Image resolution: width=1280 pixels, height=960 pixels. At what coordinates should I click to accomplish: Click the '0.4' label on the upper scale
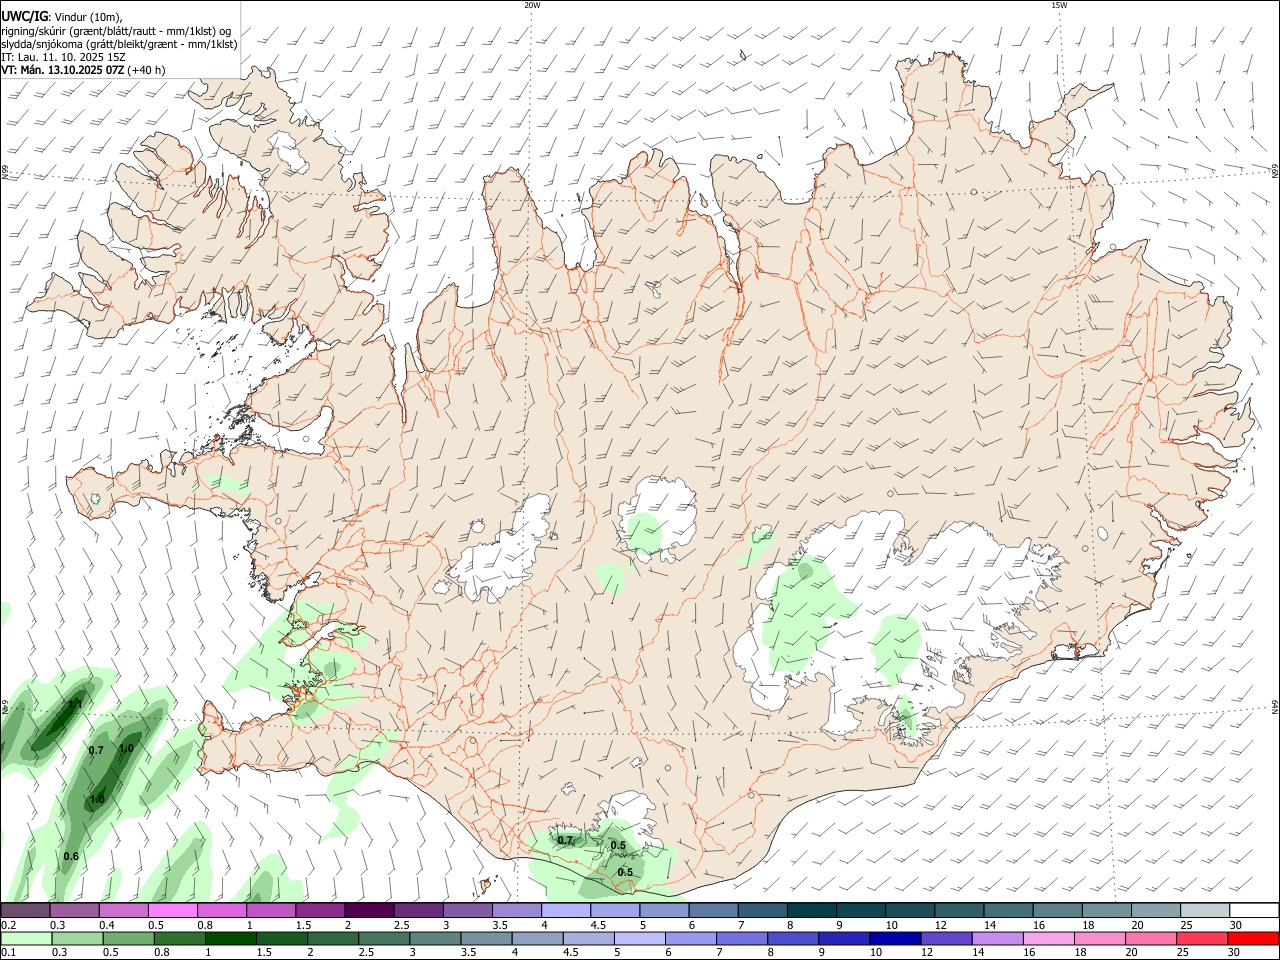point(107,925)
